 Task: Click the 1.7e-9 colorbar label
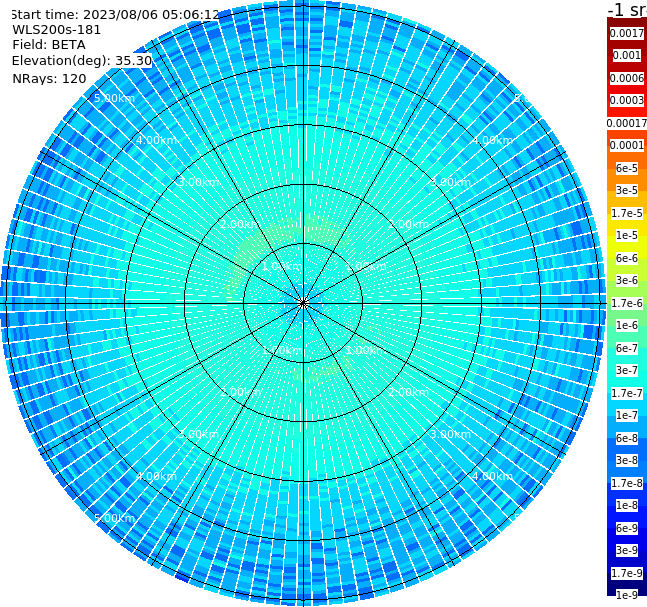(627, 573)
